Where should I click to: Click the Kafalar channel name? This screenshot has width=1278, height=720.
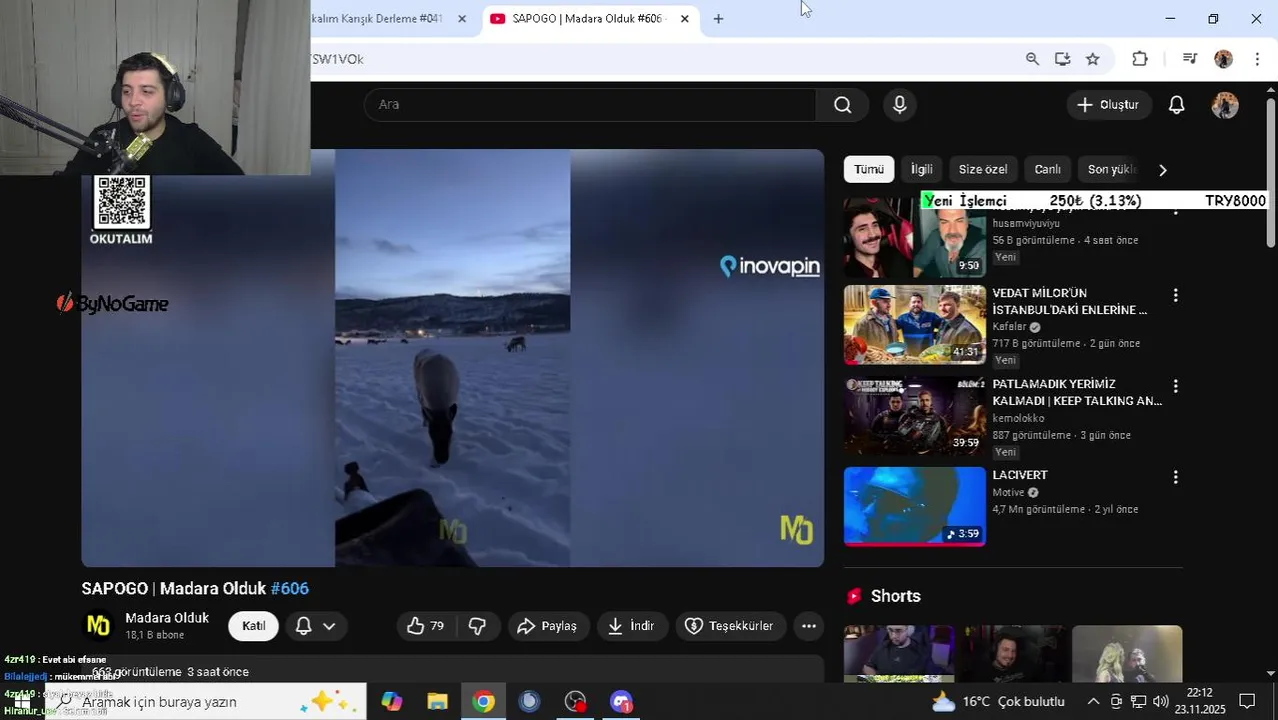click(x=1009, y=327)
